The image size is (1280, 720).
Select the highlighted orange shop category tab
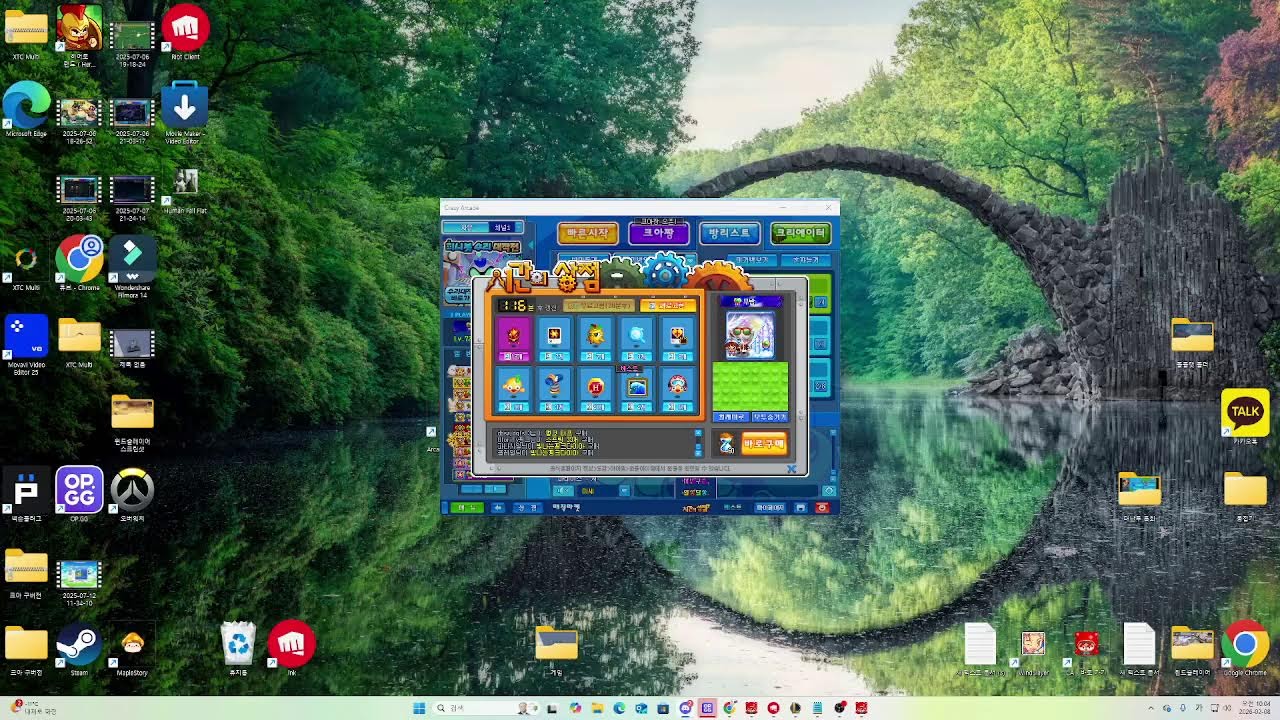coord(669,306)
